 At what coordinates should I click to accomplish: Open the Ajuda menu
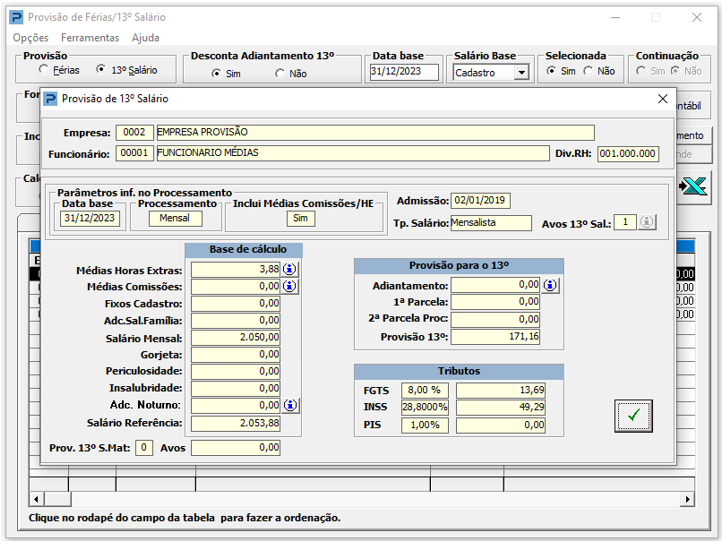point(145,37)
